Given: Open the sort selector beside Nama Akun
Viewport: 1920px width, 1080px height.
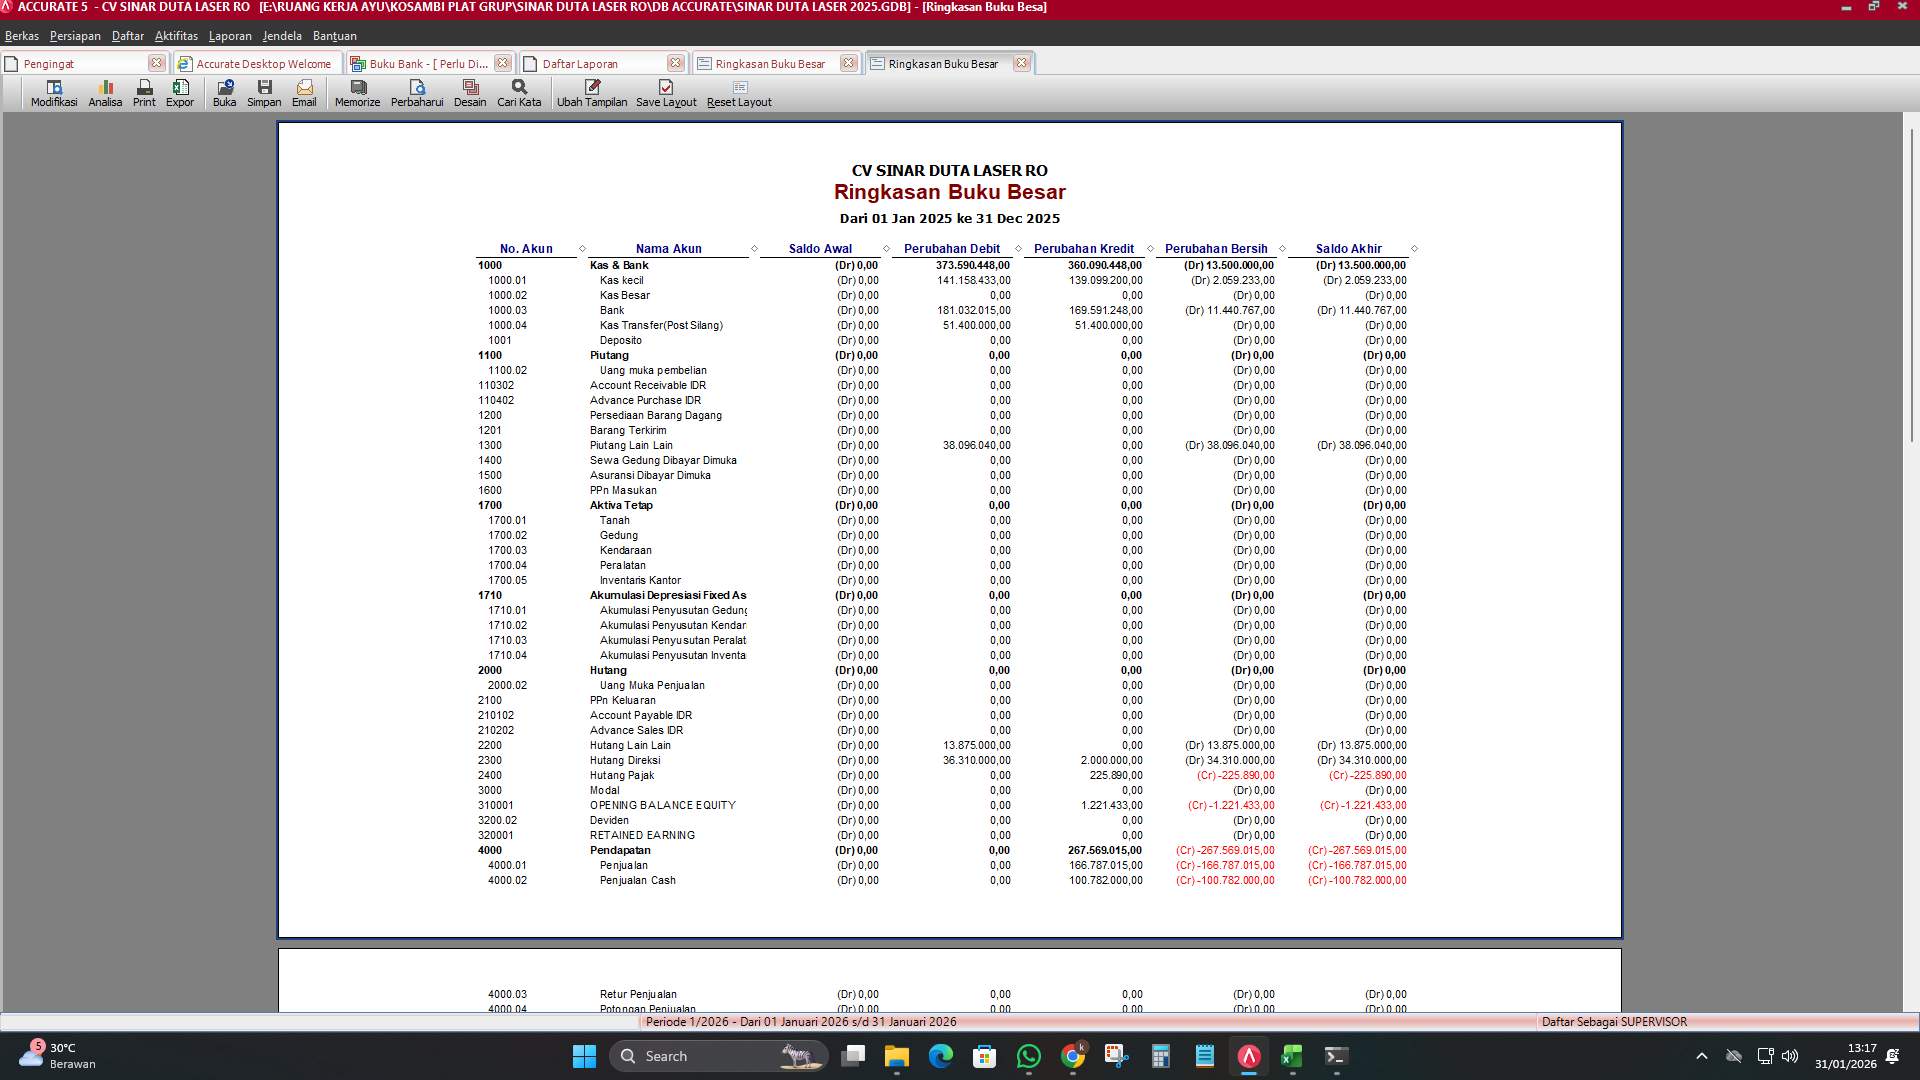Looking at the screenshot, I should (x=753, y=249).
